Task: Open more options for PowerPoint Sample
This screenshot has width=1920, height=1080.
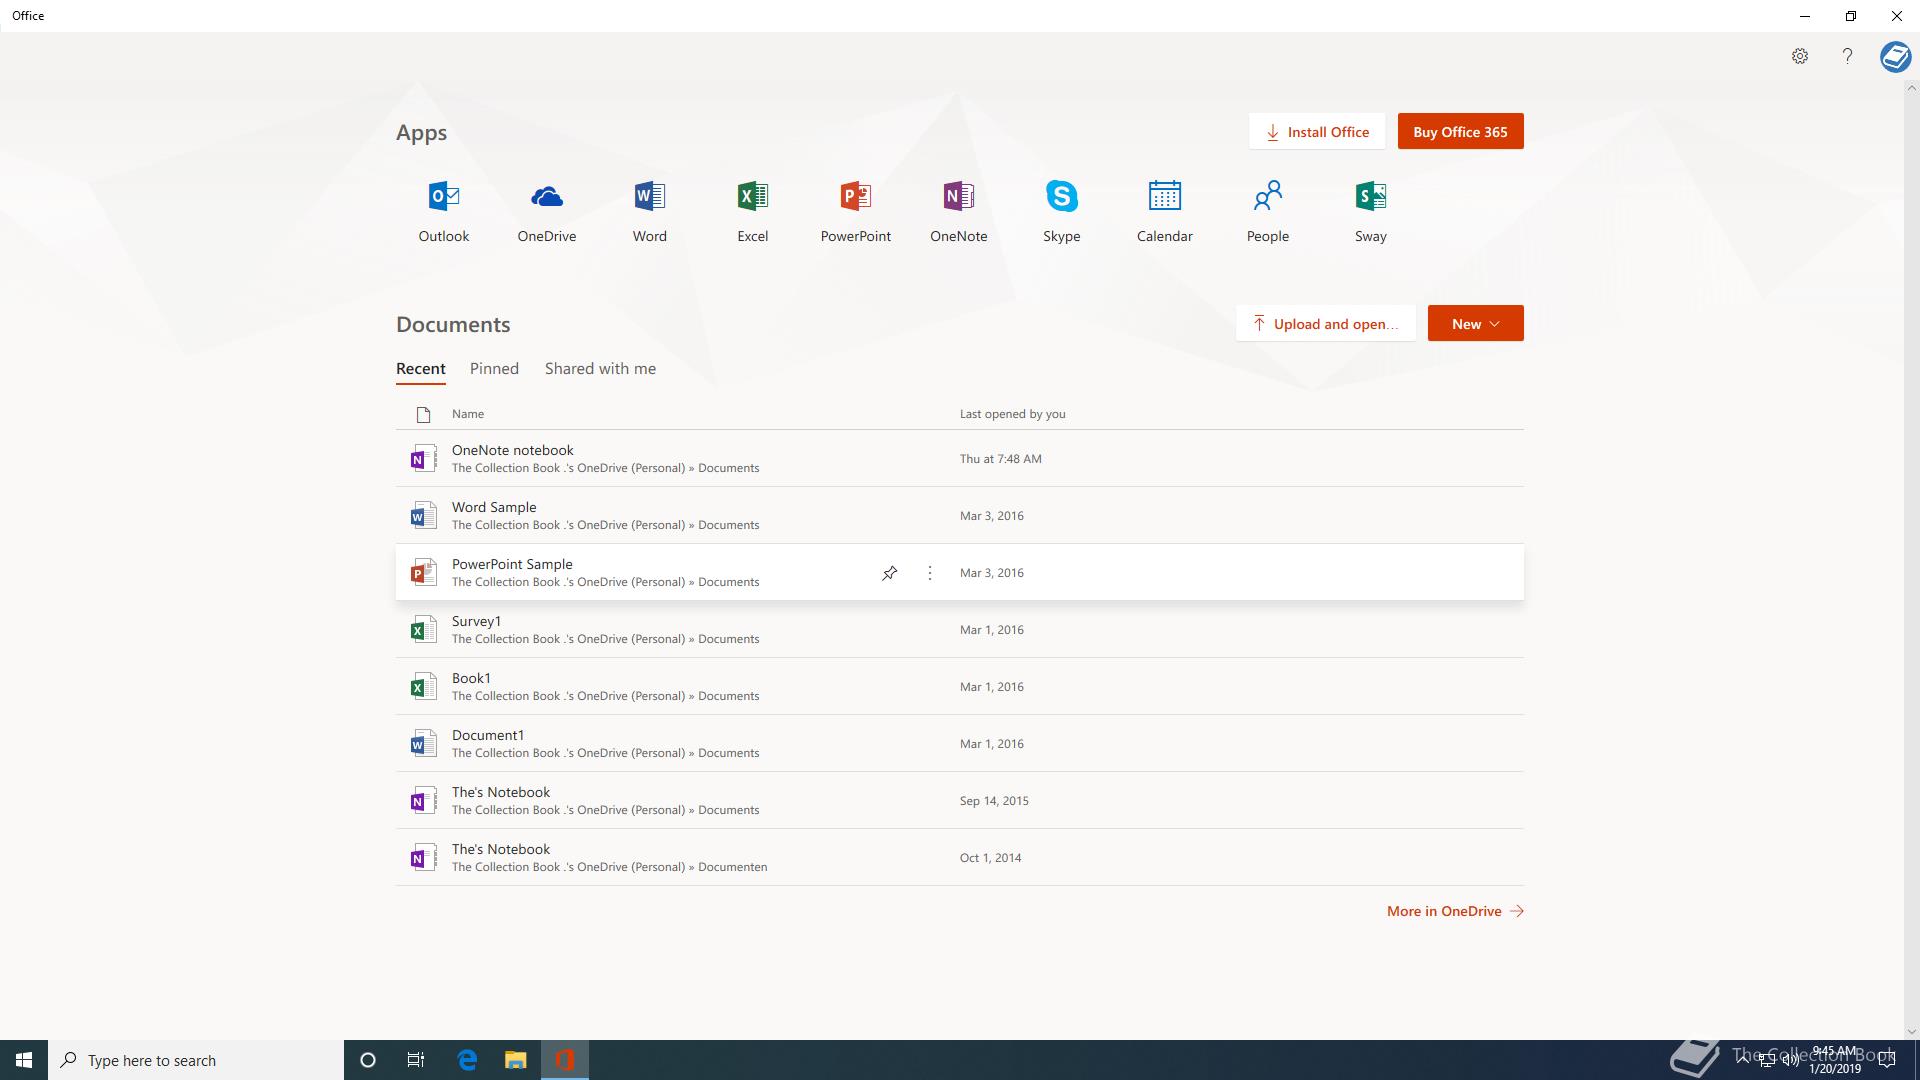Action: (929, 573)
